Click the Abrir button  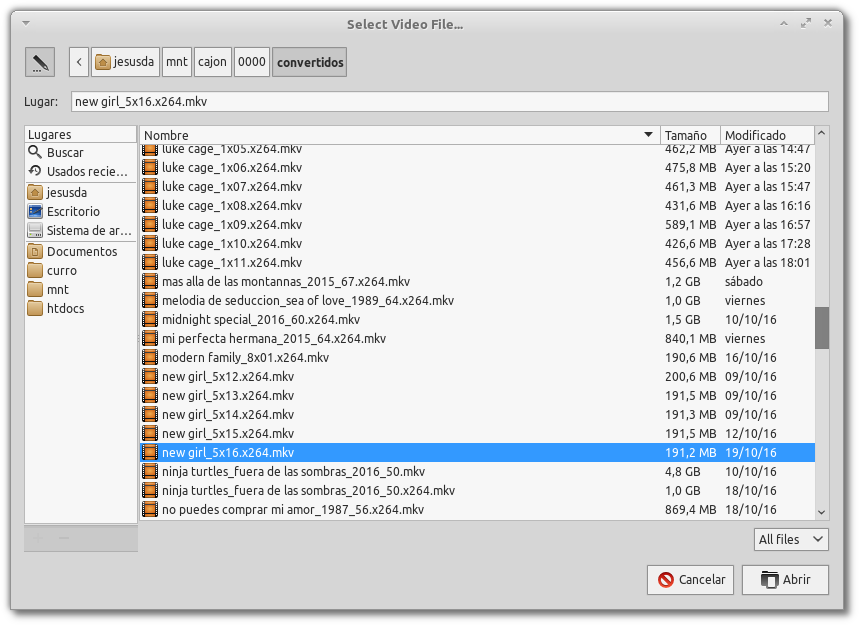click(784, 580)
